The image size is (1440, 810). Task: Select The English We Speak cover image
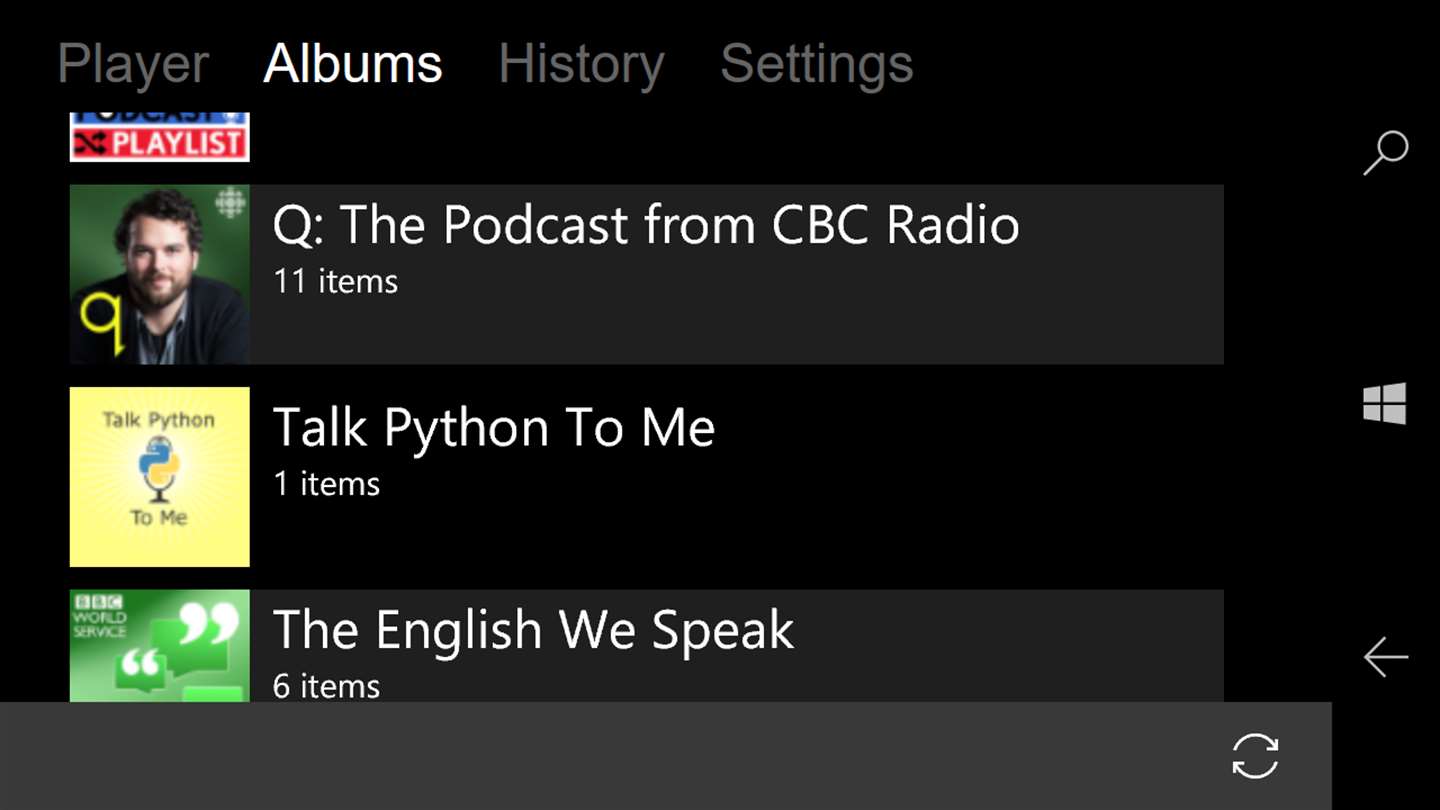[160, 646]
